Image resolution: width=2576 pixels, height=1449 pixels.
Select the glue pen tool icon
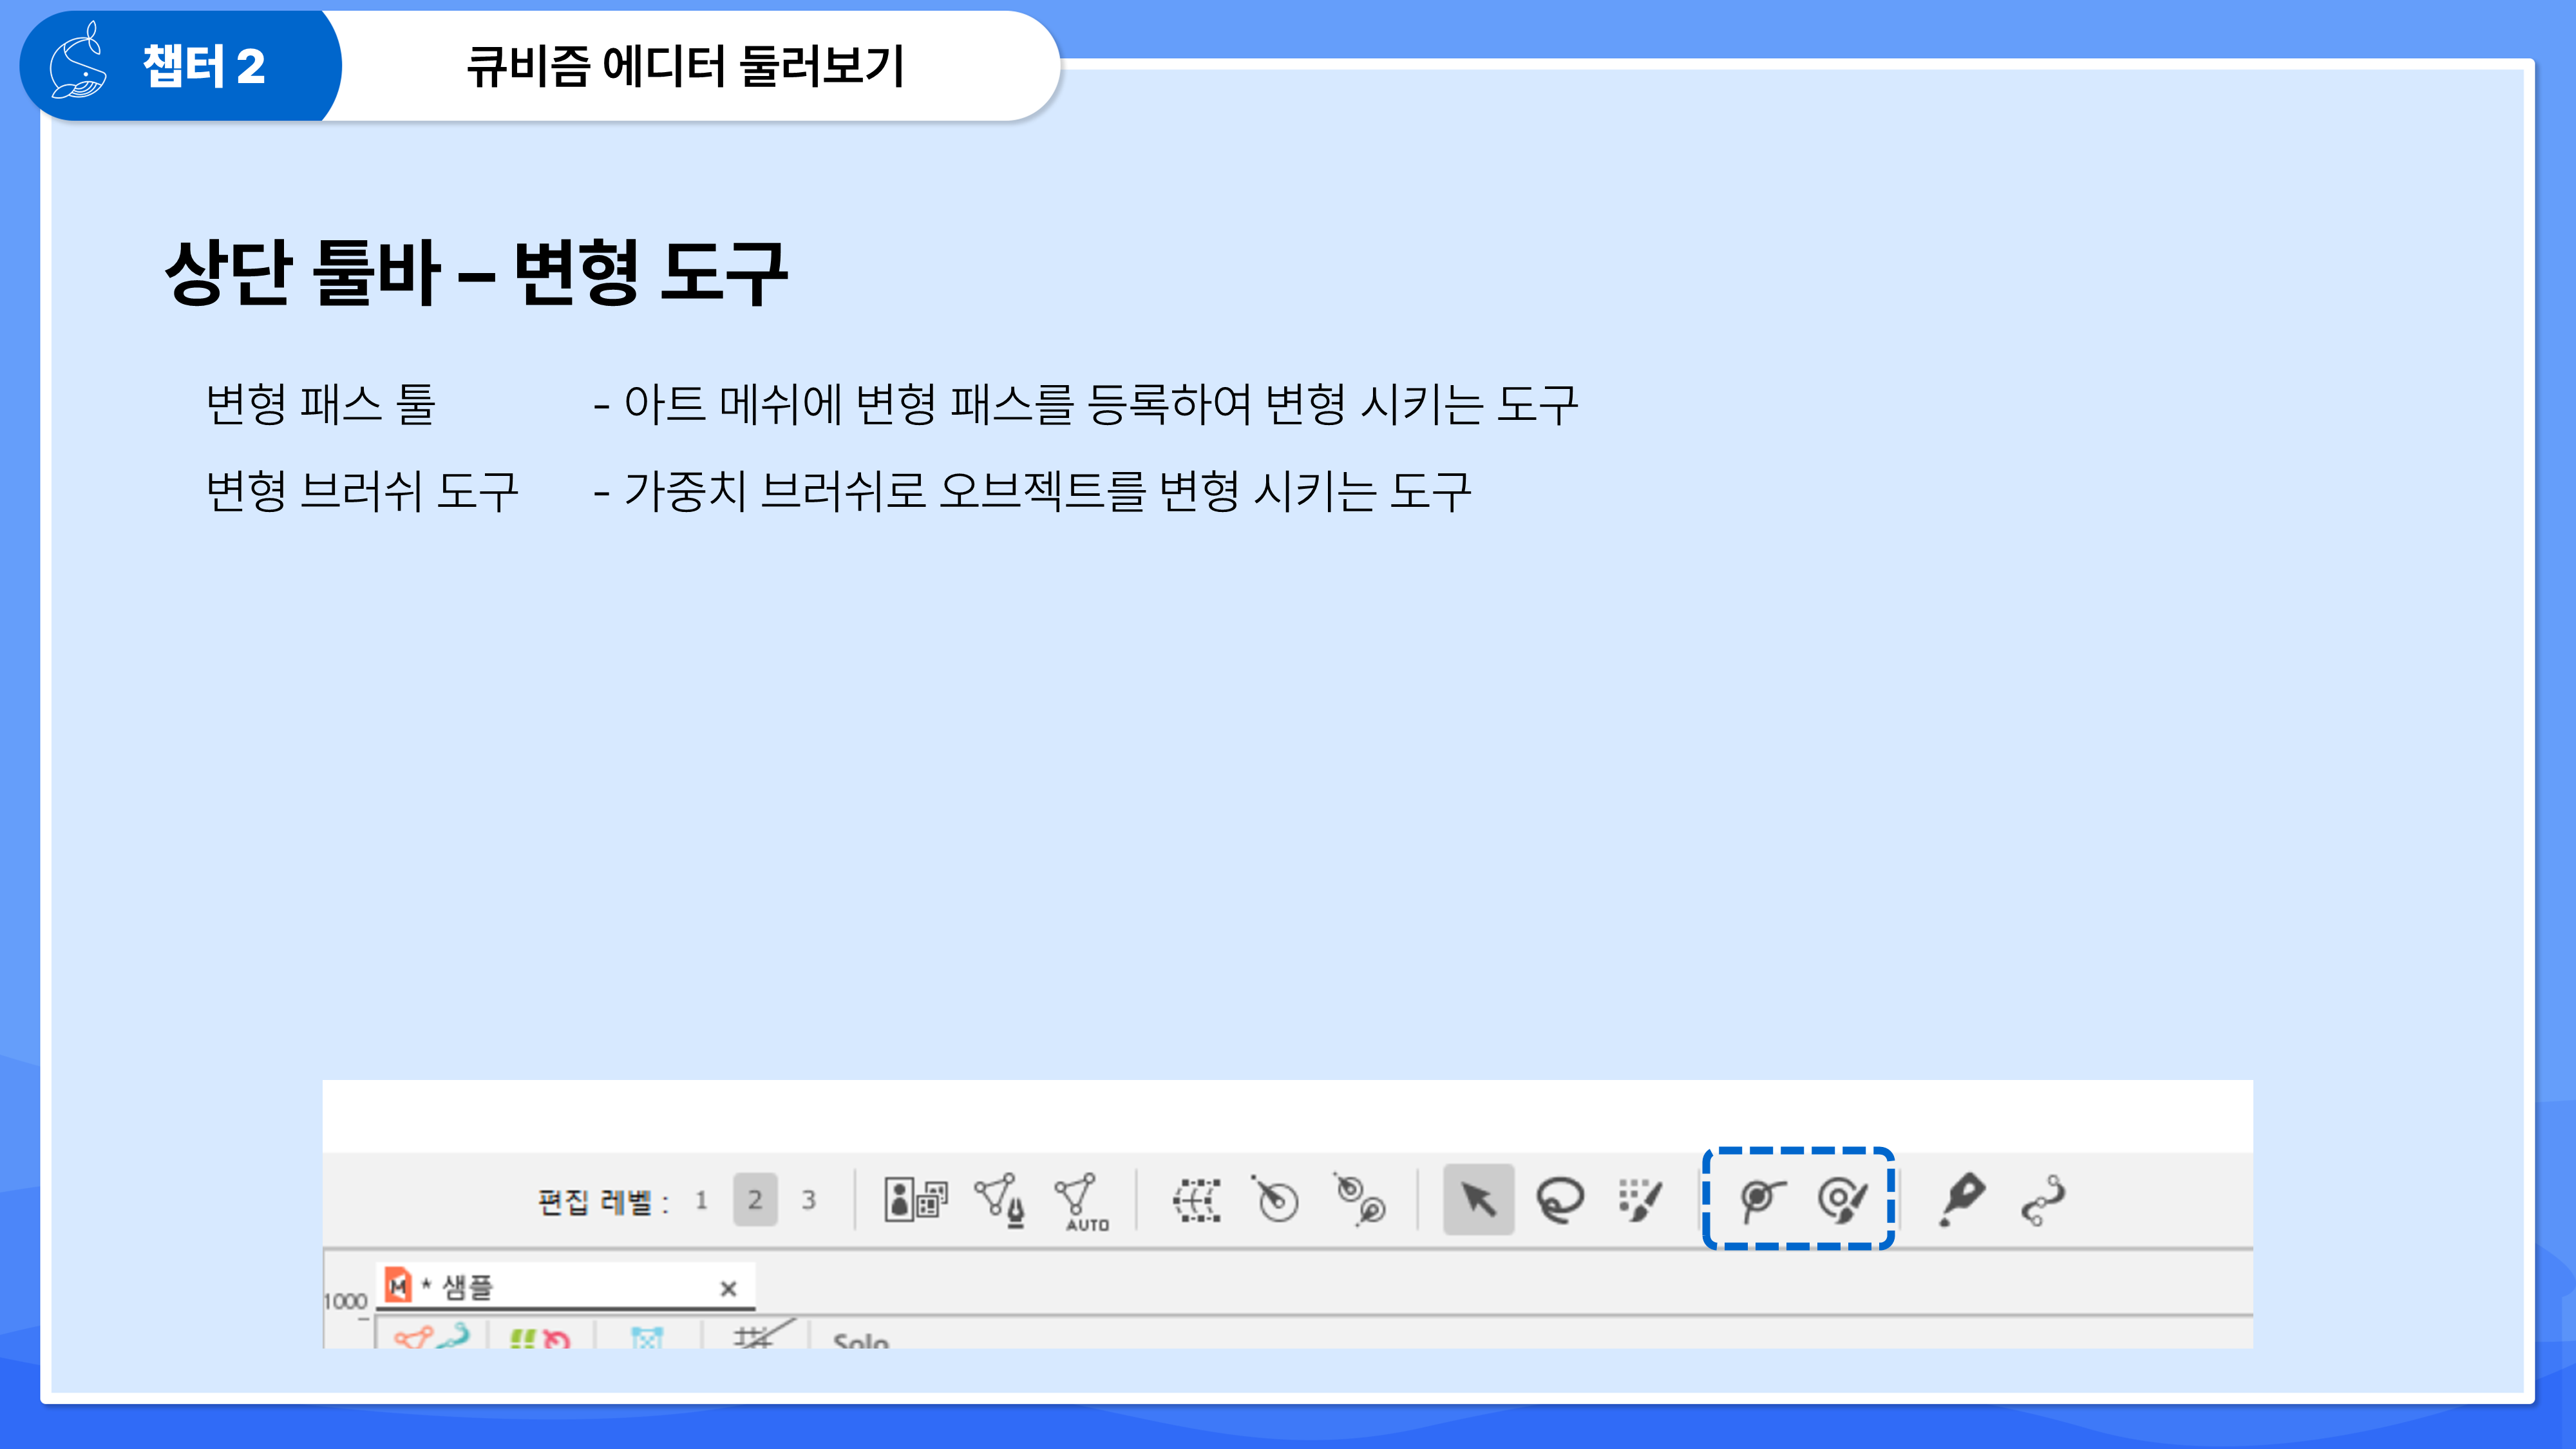tap(1961, 1199)
